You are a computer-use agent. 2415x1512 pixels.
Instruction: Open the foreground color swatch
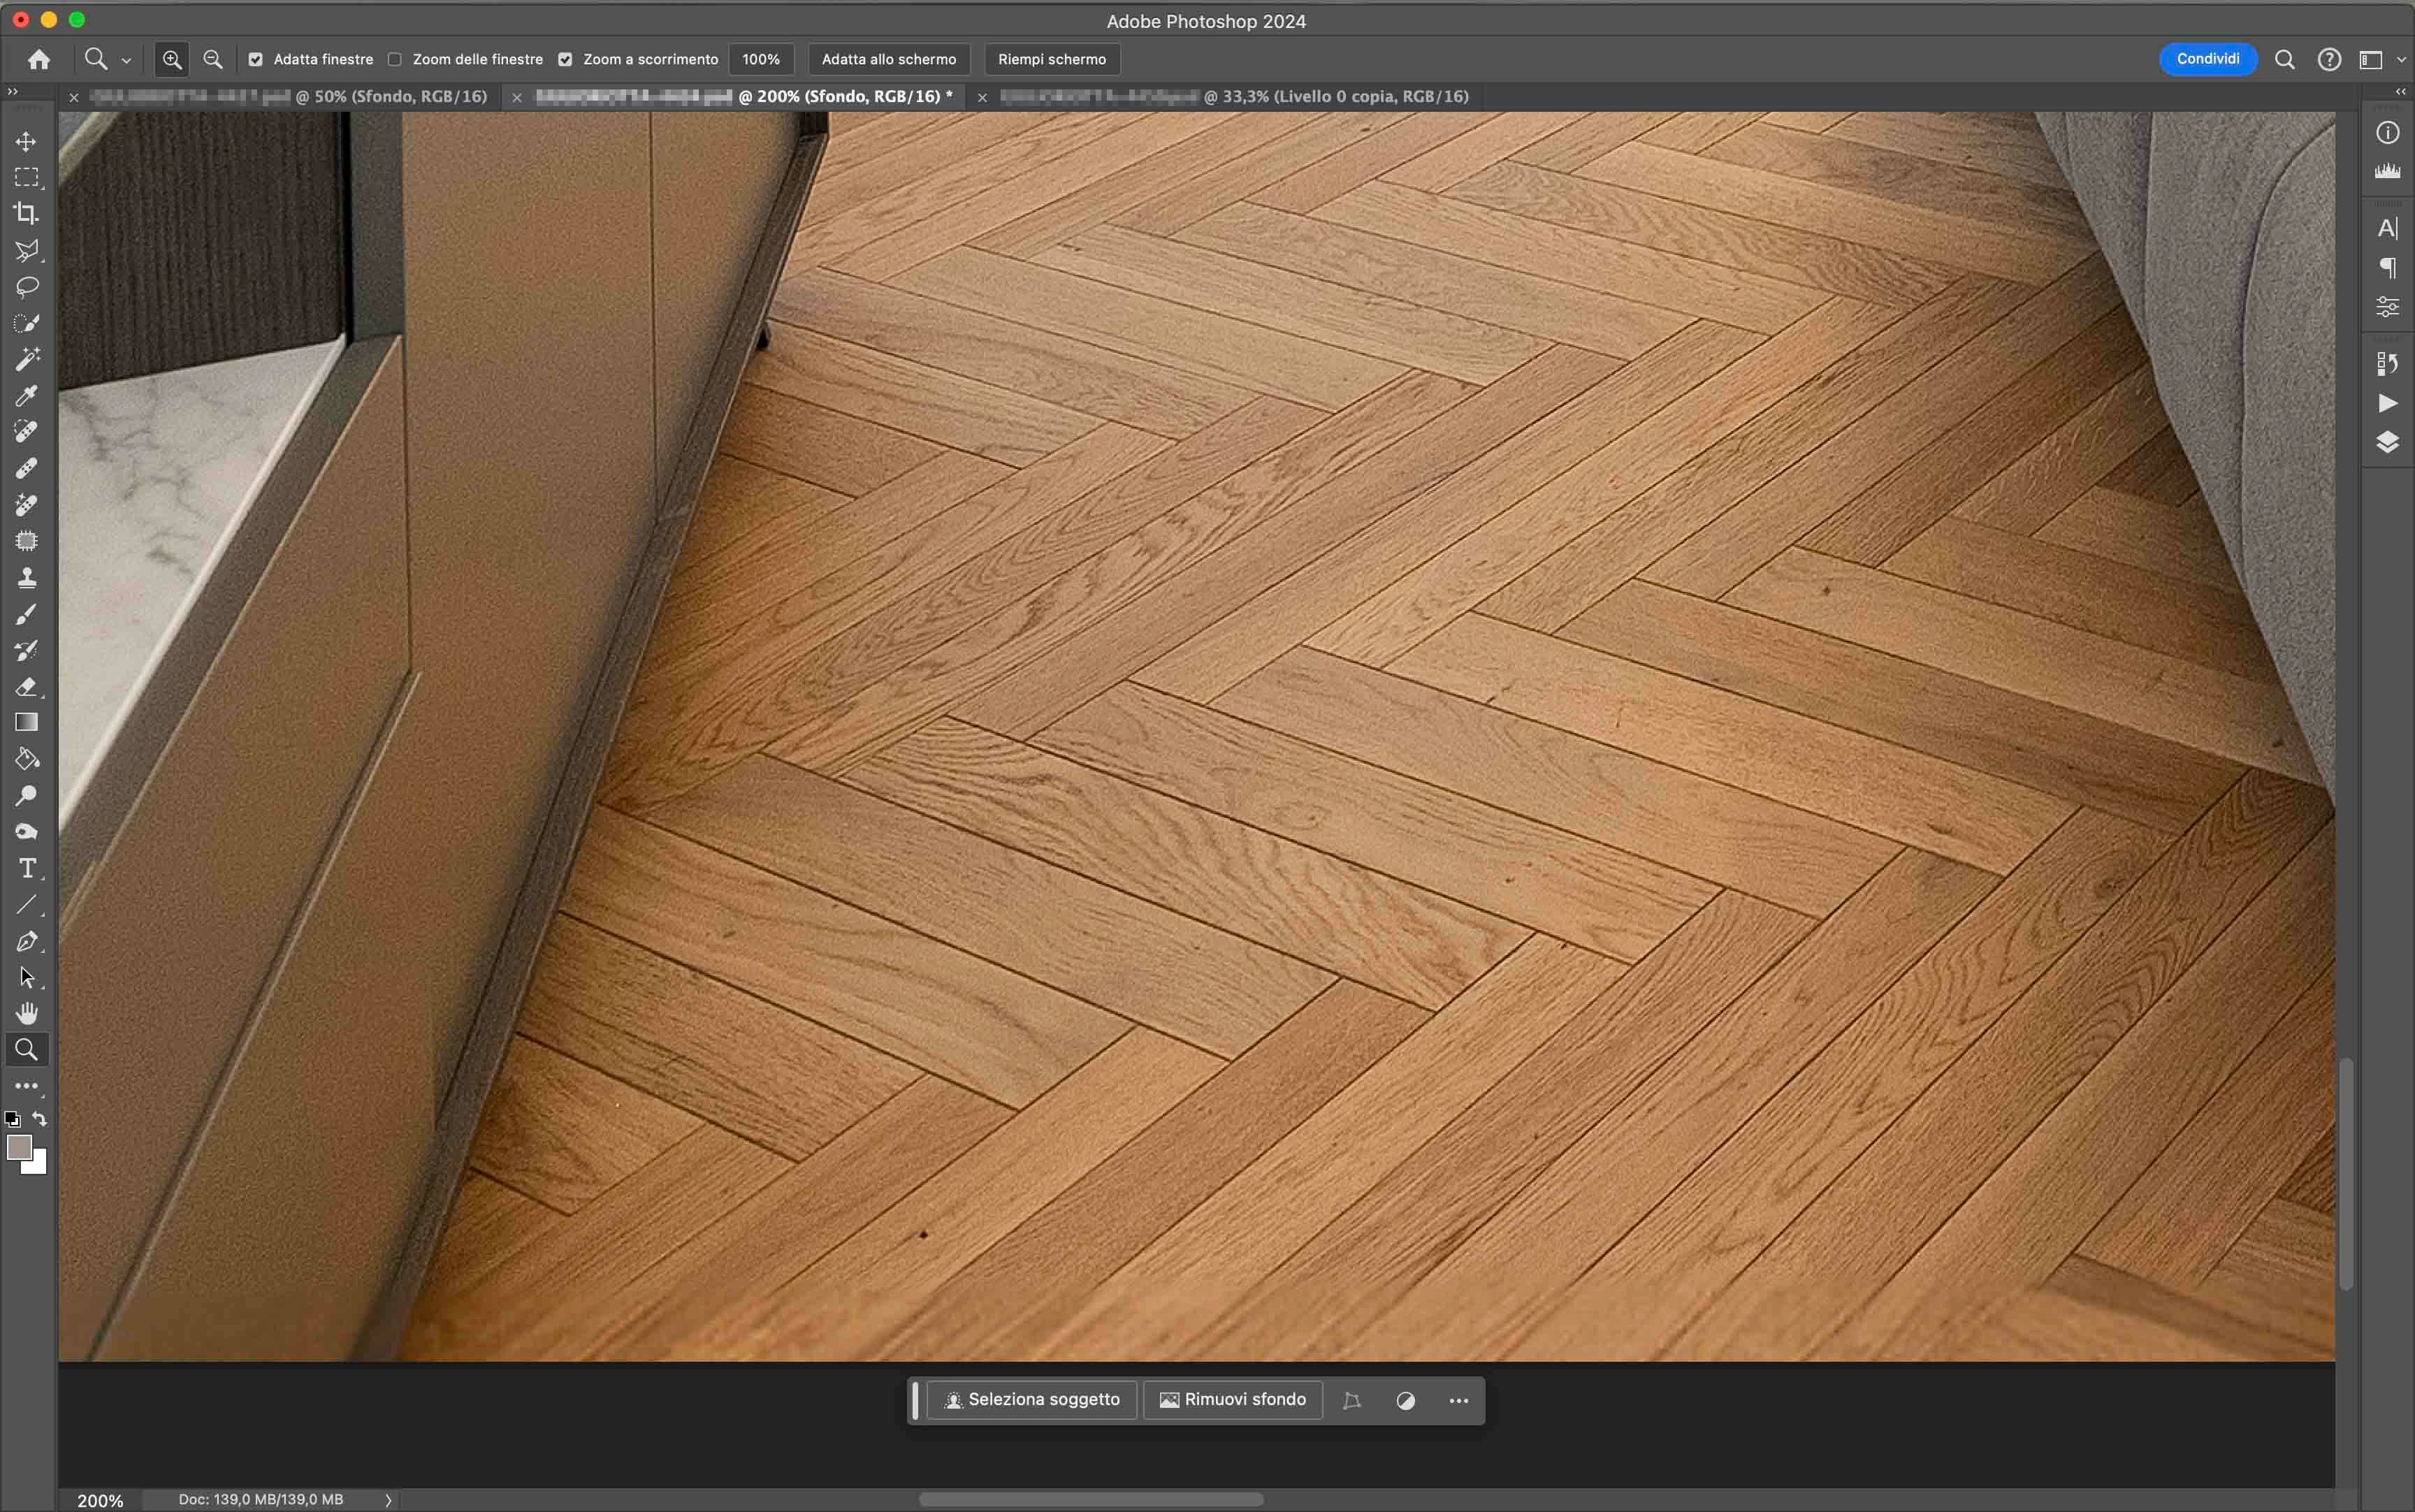18,1147
